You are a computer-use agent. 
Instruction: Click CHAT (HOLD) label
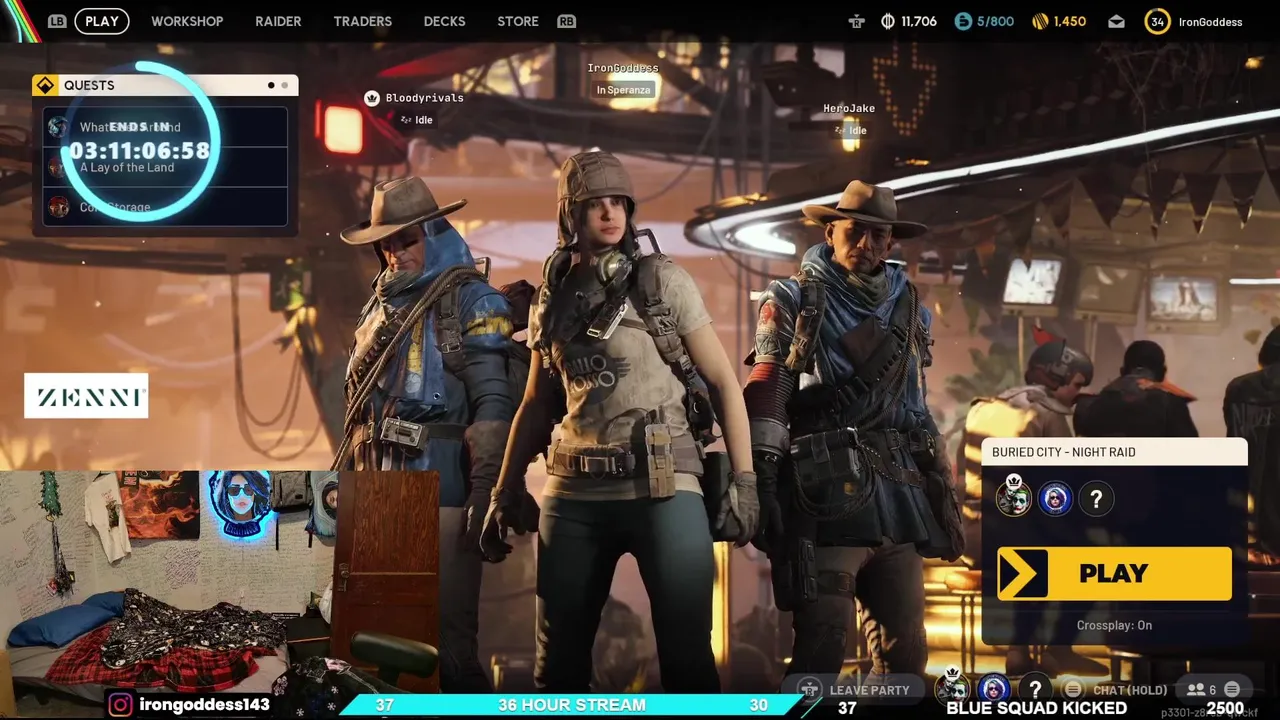click(x=1130, y=690)
